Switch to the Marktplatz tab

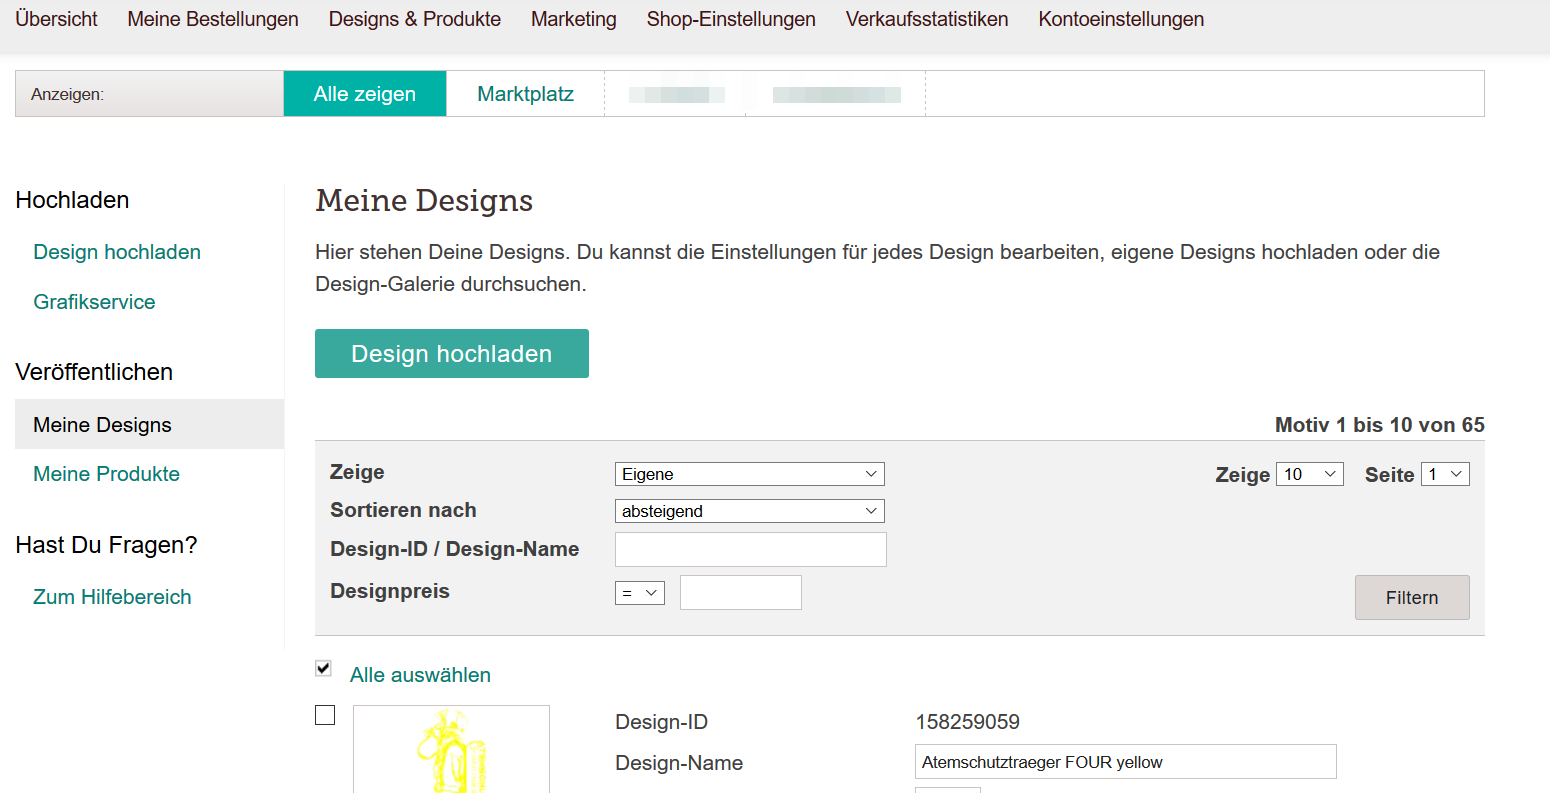click(525, 94)
